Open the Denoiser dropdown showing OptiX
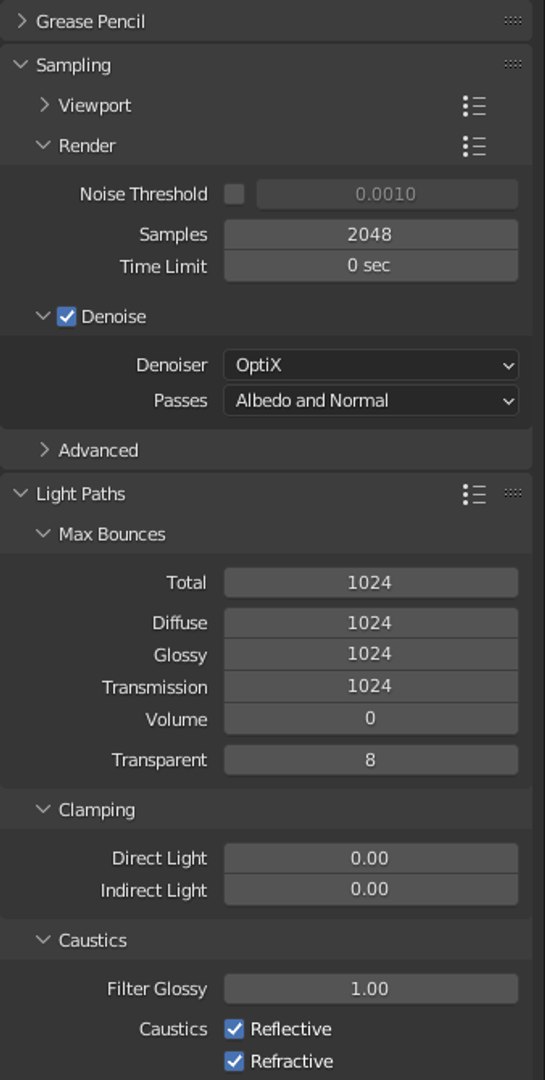This screenshot has width=545, height=1080. [371, 365]
